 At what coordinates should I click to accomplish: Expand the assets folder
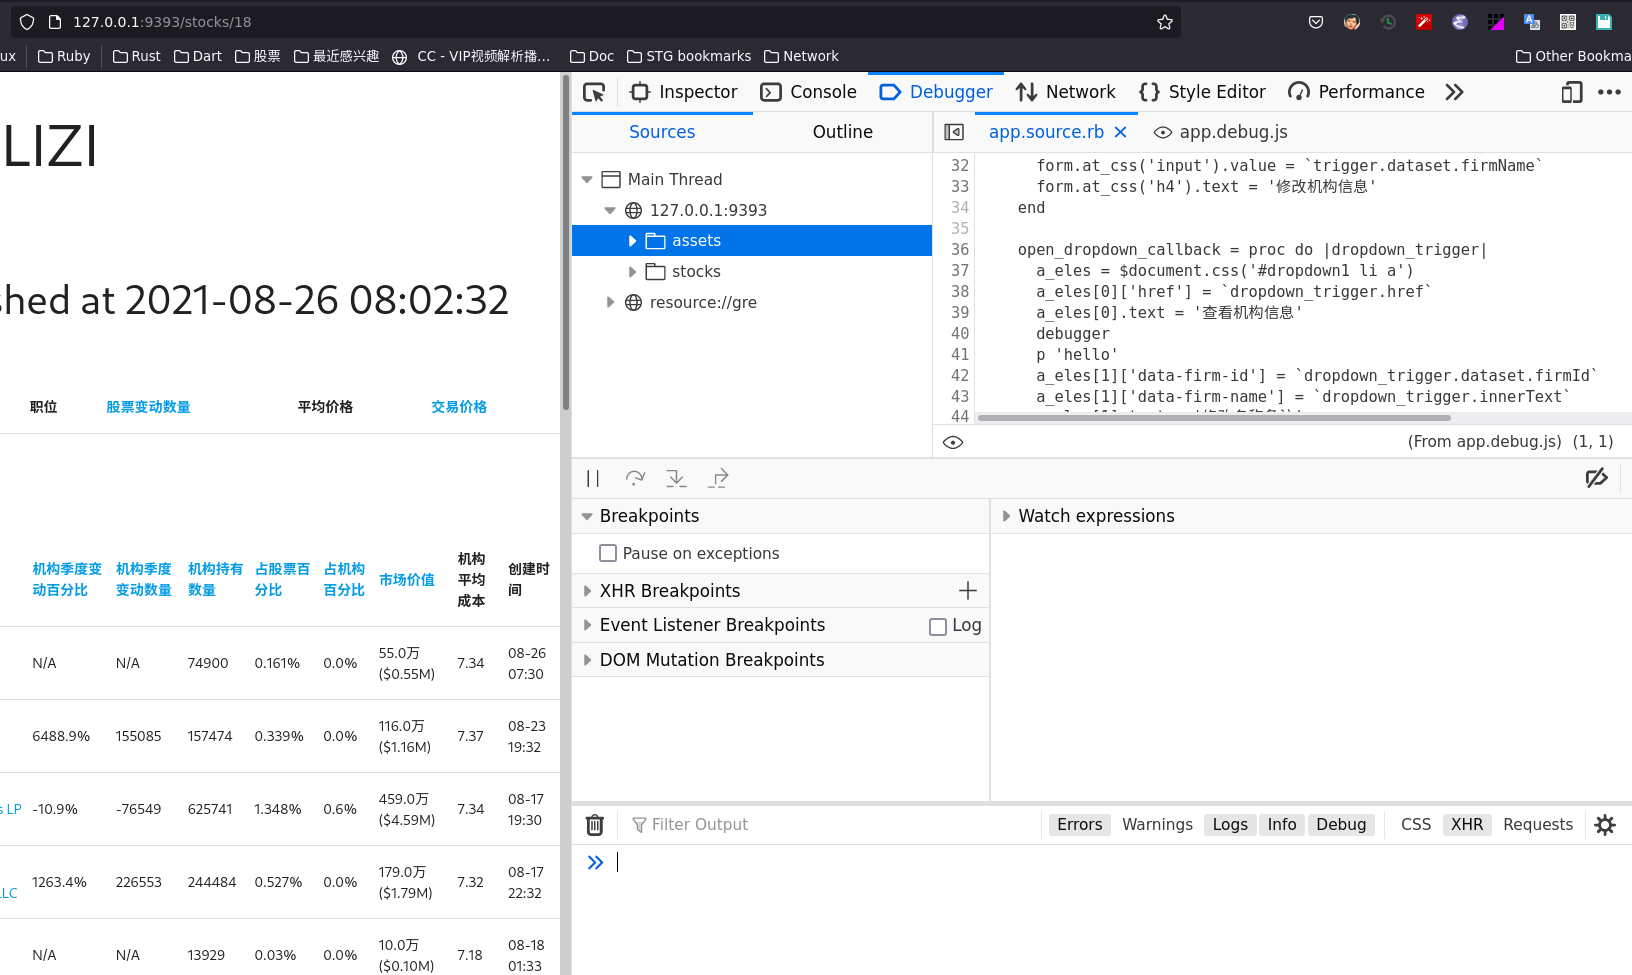point(632,241)
